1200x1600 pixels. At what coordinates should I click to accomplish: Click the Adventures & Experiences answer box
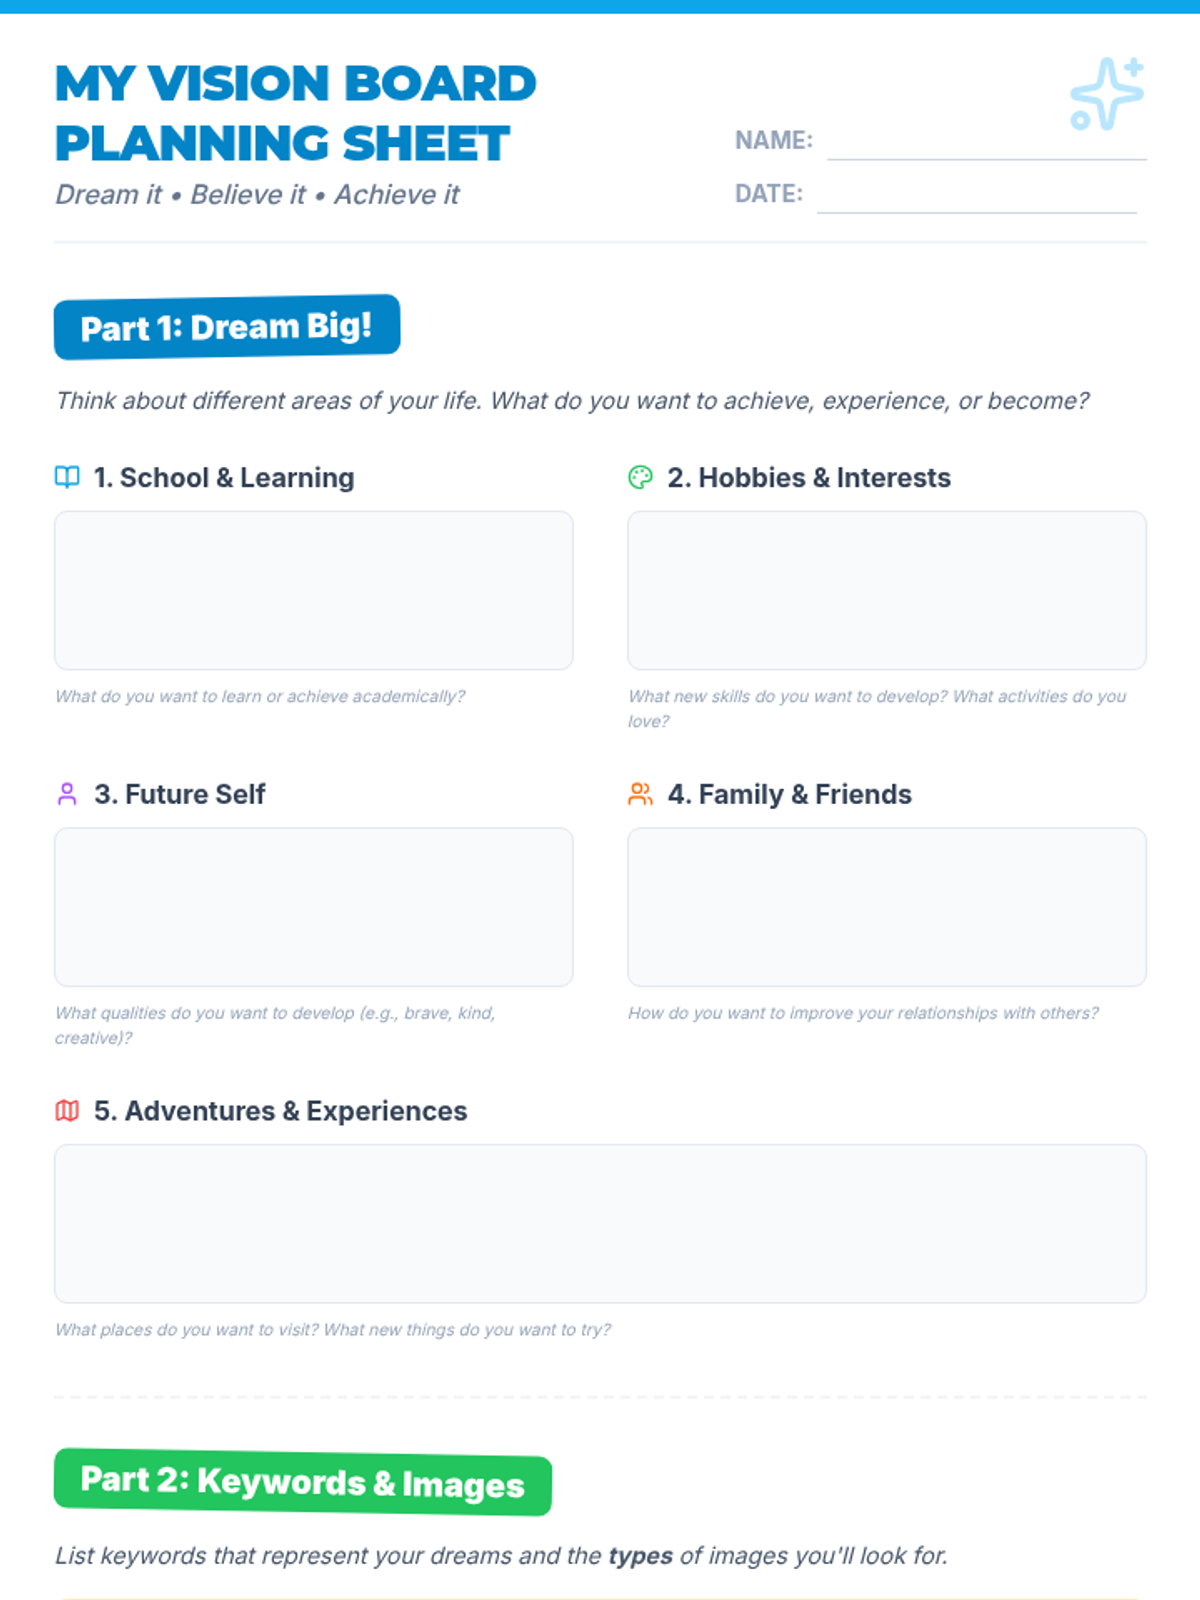point(600,1223)
